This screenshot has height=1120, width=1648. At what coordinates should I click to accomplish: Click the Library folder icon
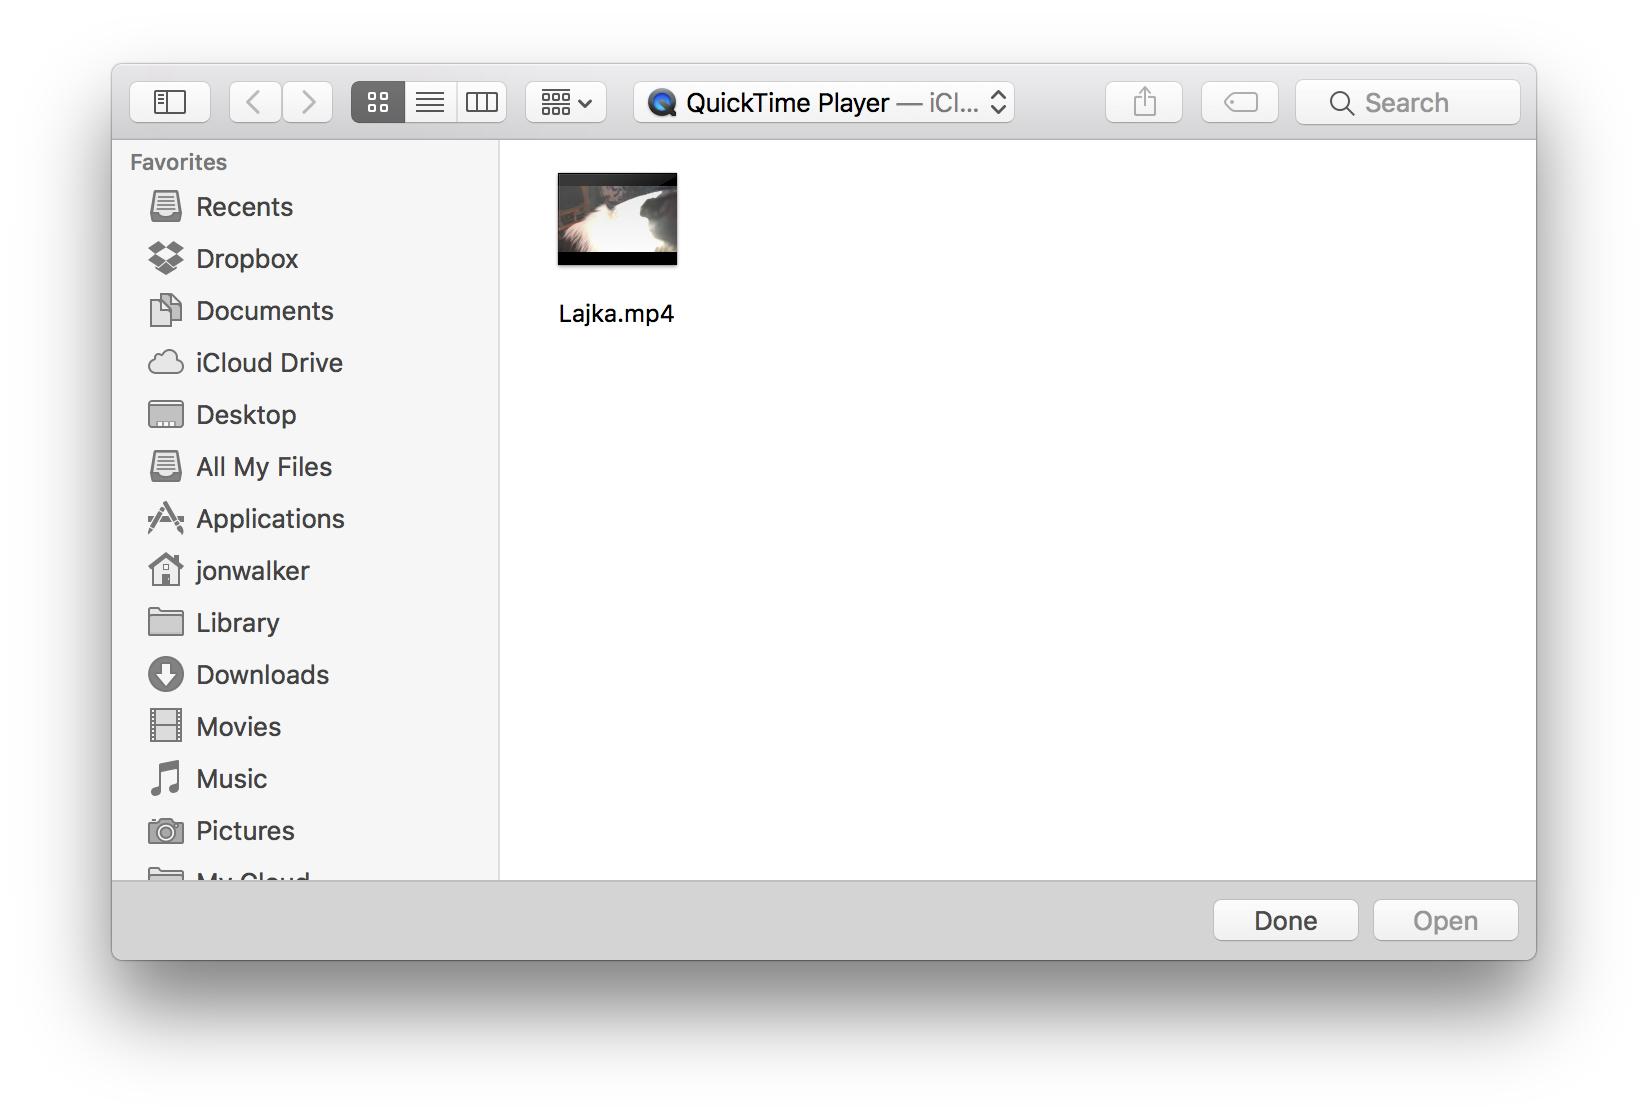pos(166,622)
